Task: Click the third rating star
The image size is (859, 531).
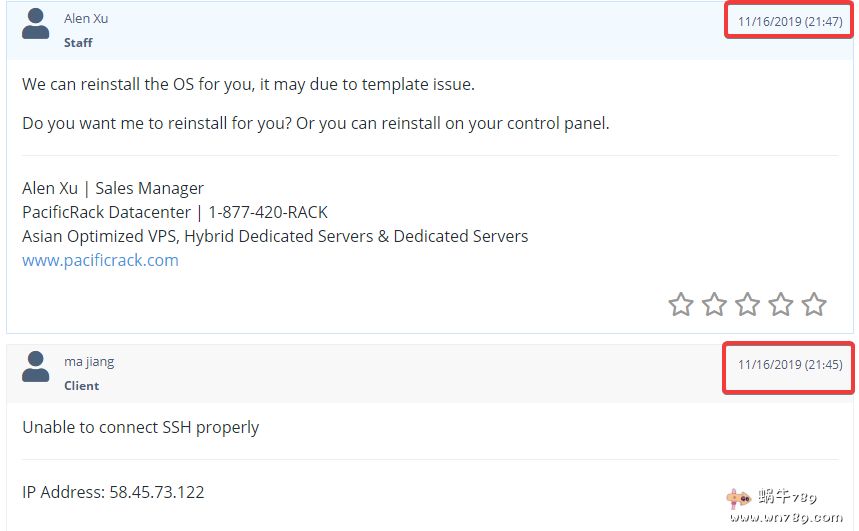Action: point(748,304)
